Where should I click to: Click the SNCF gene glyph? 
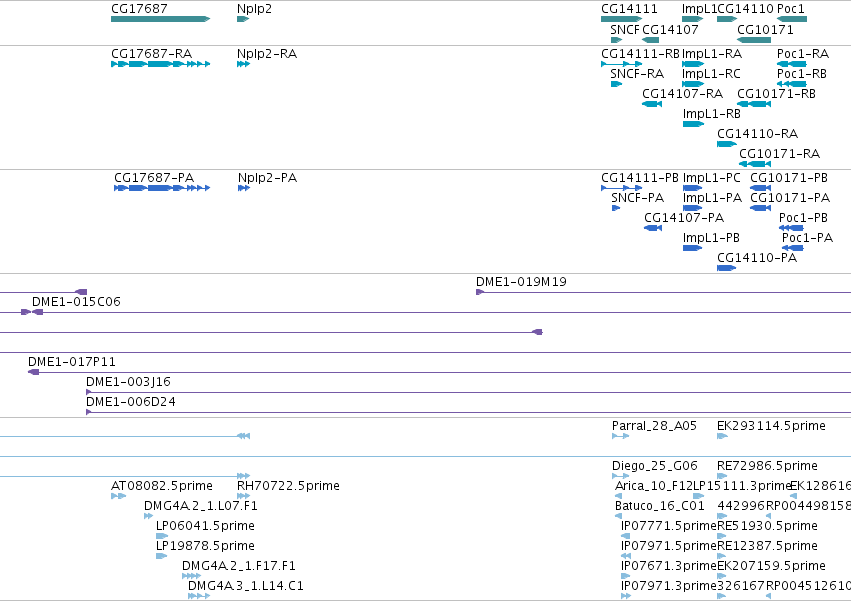[x=617, y=40]
